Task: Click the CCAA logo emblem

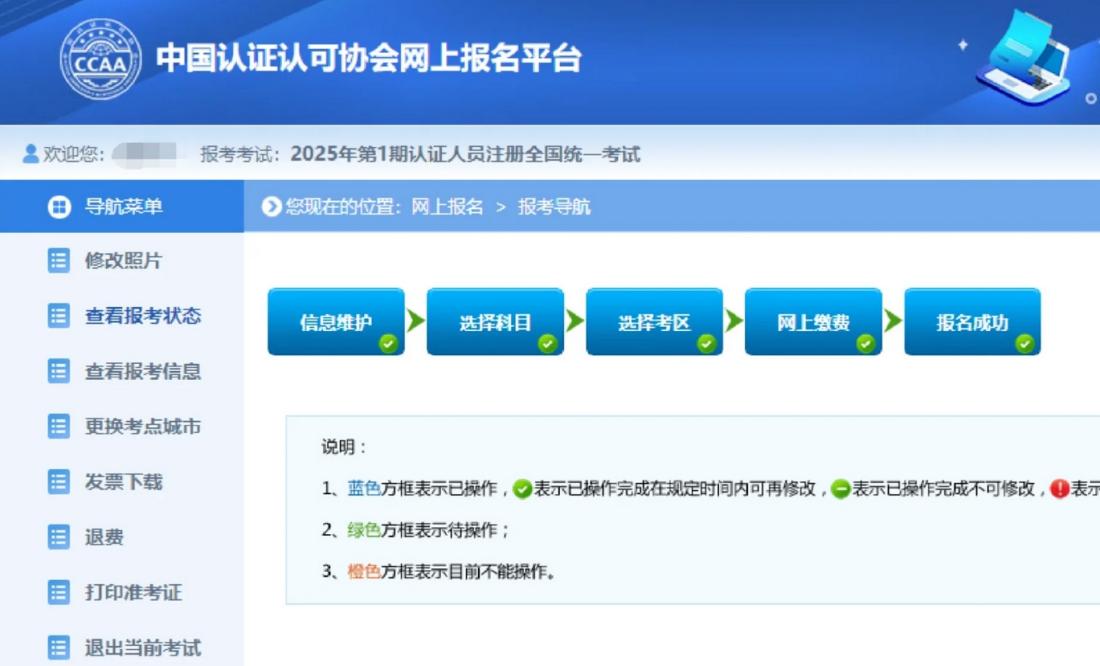Action: pyautogui.click(x=100, y=59)
